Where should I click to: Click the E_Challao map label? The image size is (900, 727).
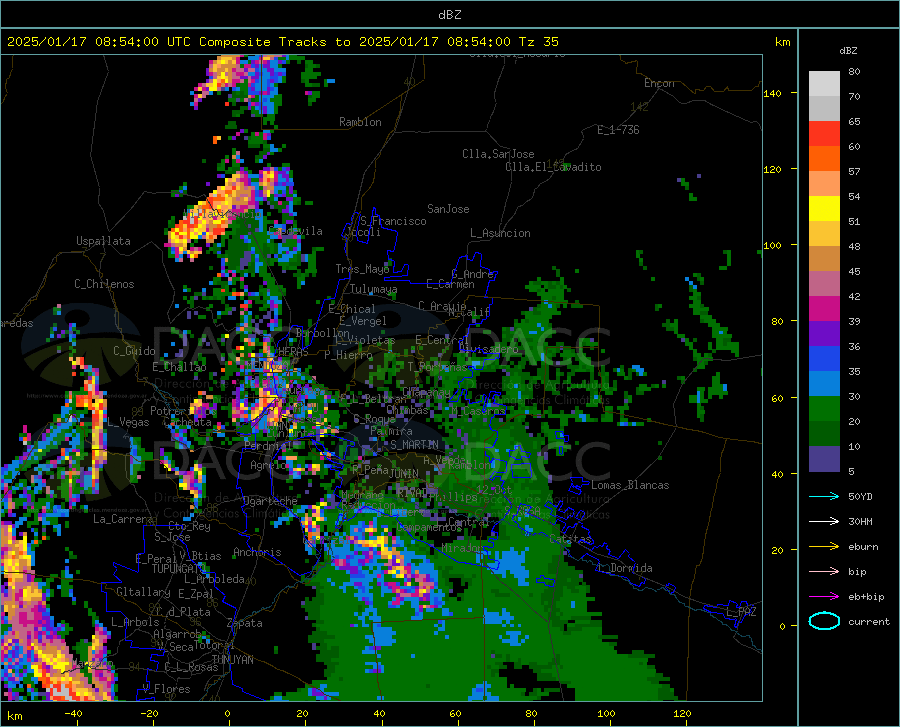click(x=179, y=367)
